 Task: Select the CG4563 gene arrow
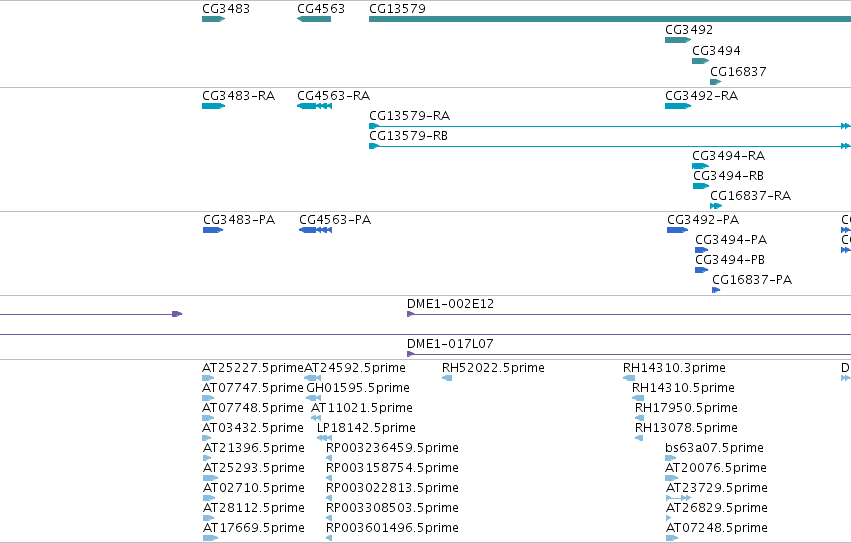click(314, 19)
